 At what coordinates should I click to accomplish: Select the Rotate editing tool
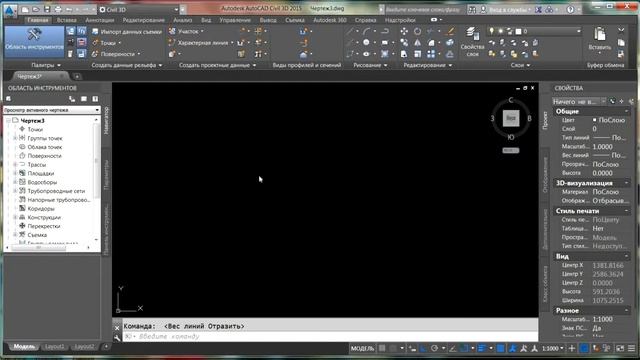(x=417, y=31)
